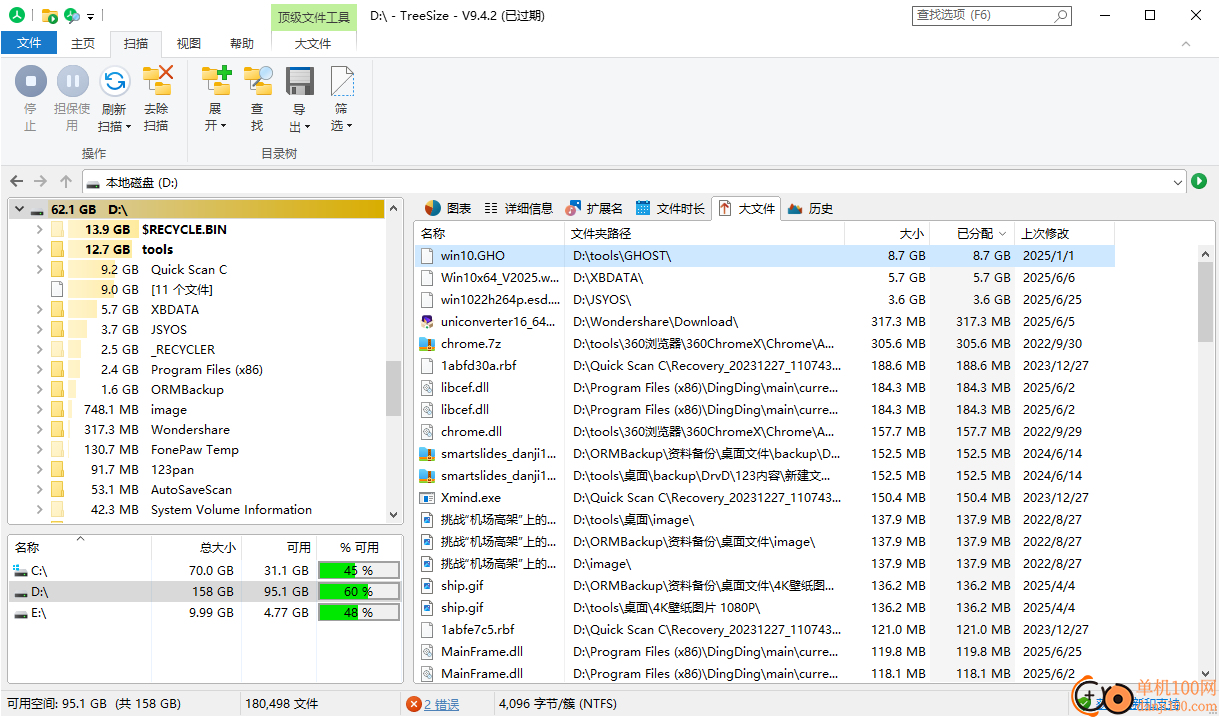
Task: Select the FonePaw Temp folder row
Action: point(195,450)
